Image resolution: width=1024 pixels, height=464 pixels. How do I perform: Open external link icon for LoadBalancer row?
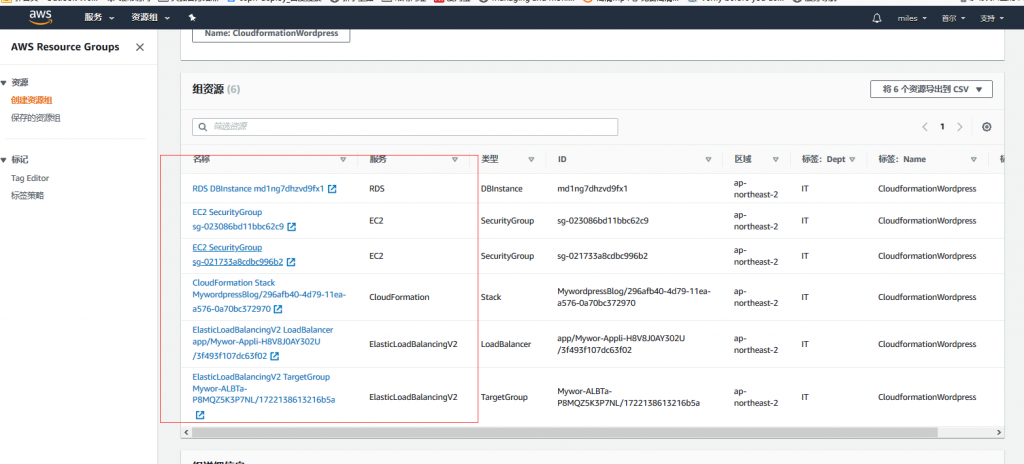click(275, 356)
